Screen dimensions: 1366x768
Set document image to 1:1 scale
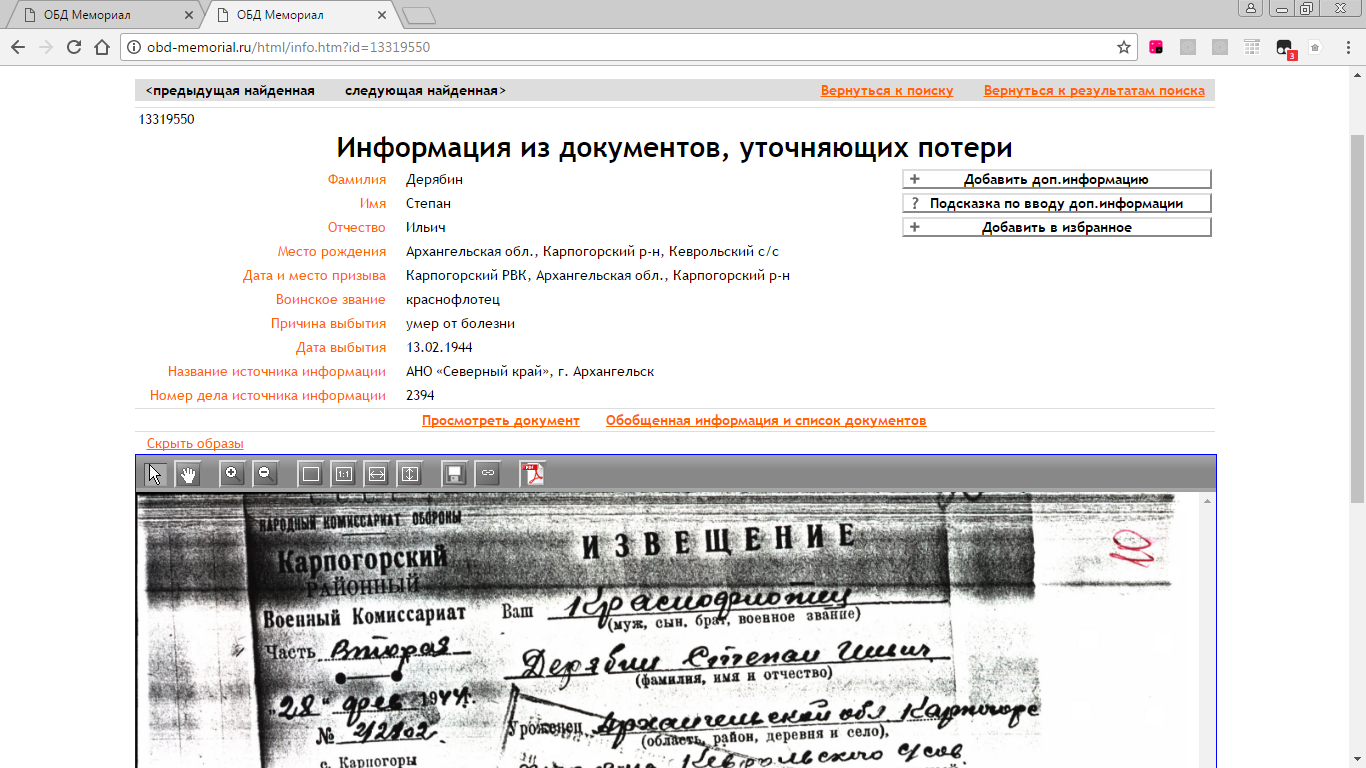[x=343, y=474]
